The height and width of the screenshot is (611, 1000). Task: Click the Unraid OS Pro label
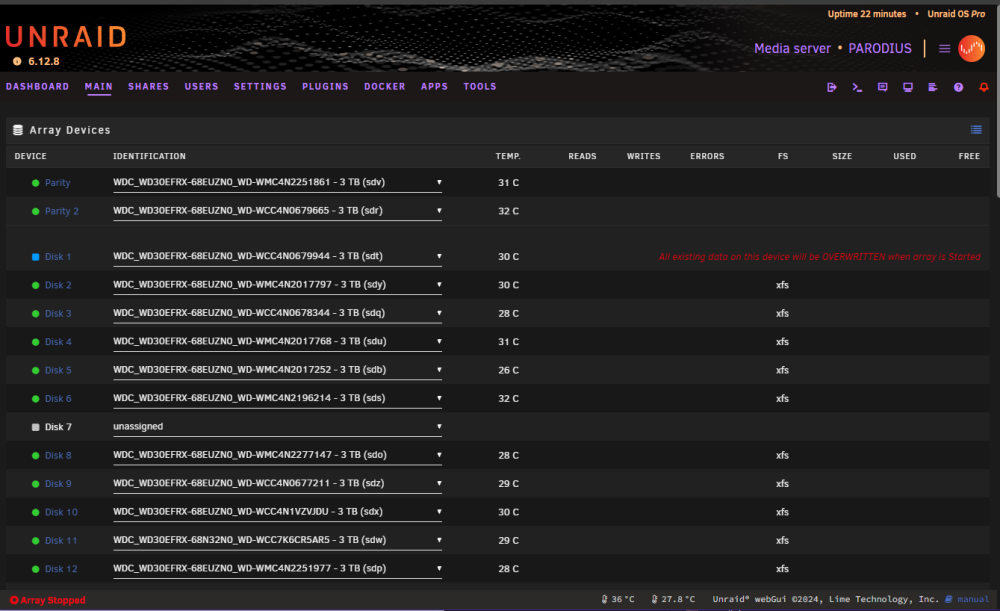pyautogui.click(x=956, y=14)
